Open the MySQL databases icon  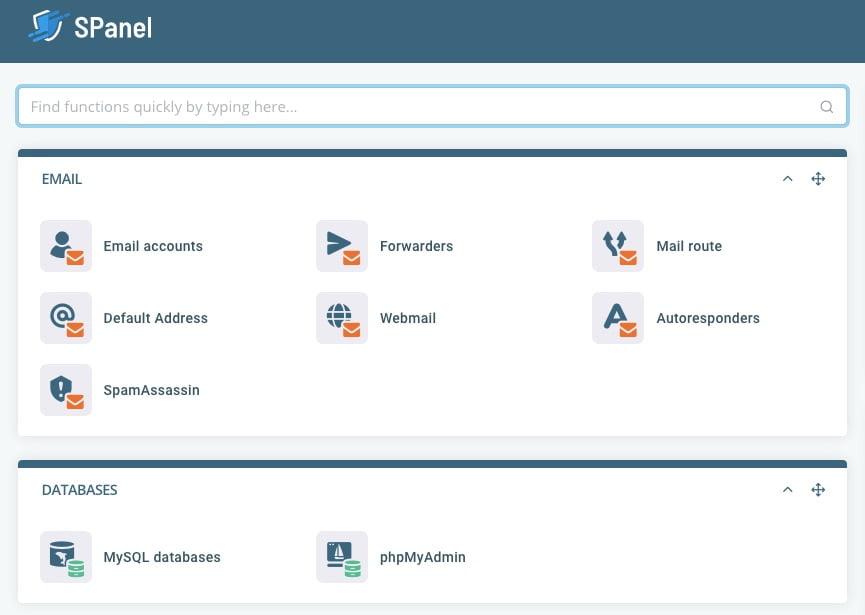66,557
